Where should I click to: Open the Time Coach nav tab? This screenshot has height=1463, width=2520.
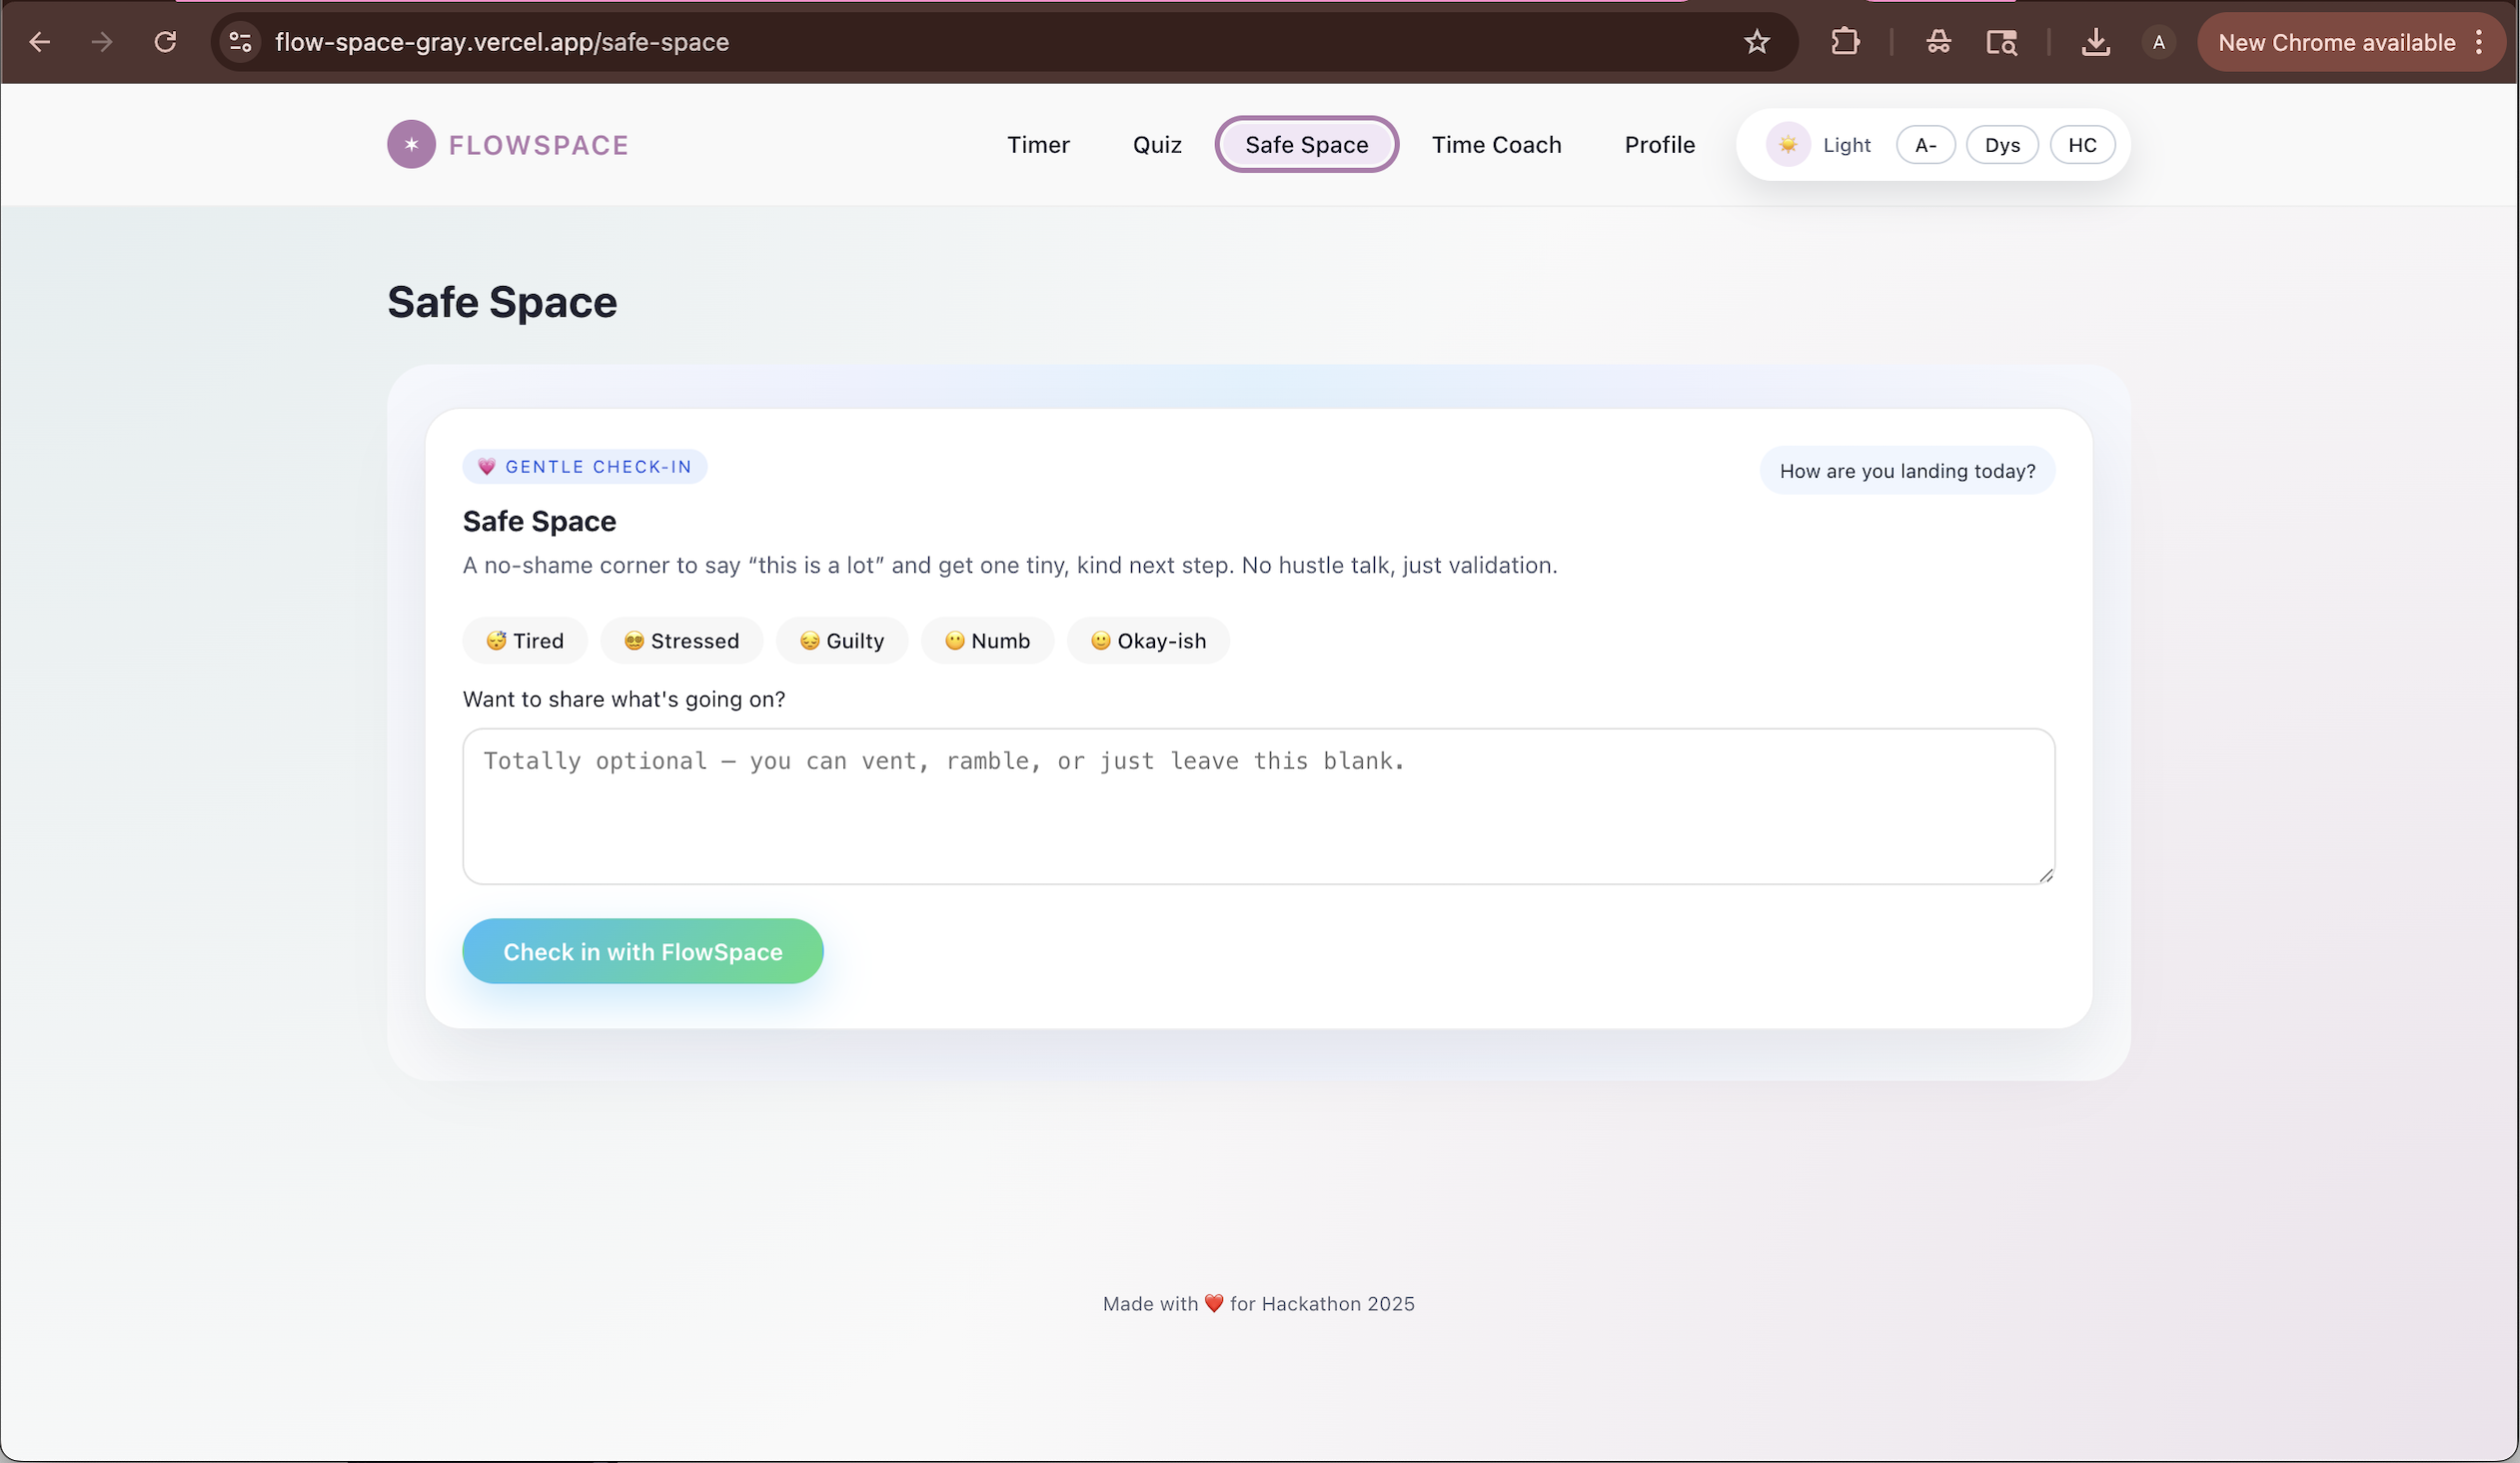point(1496,145)
